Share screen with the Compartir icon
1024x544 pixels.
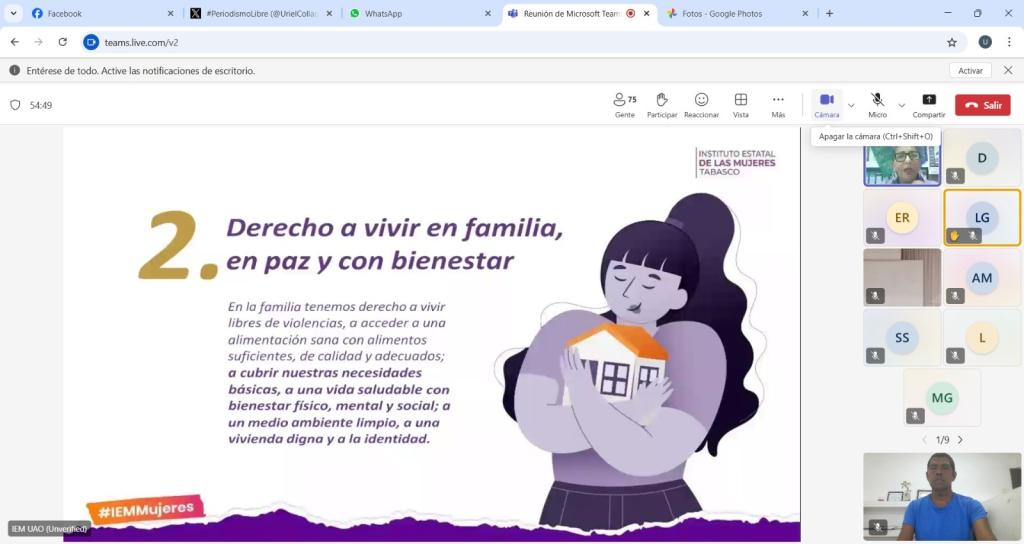pos(928,104)
